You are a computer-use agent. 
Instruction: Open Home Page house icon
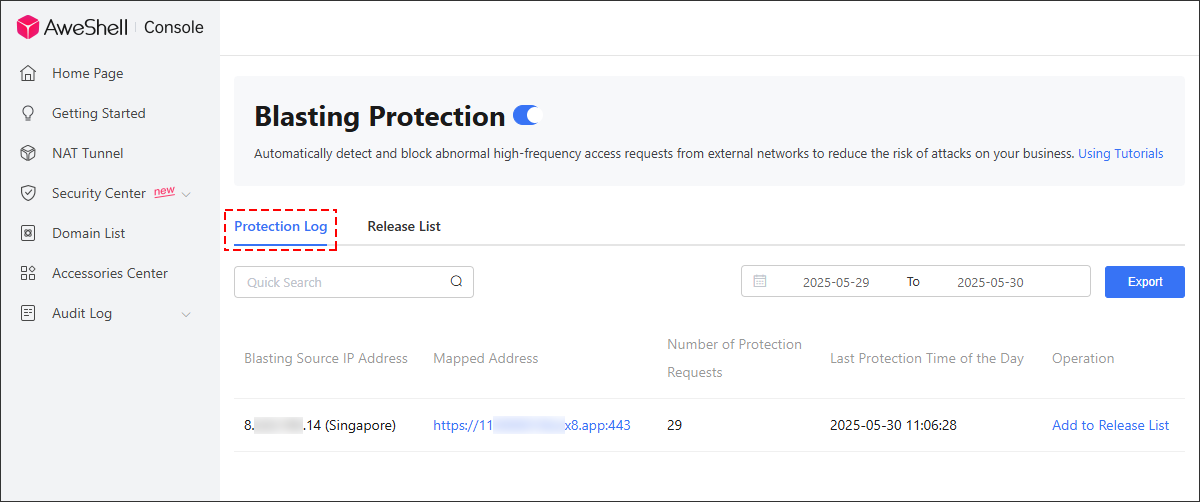pos(29,73)
